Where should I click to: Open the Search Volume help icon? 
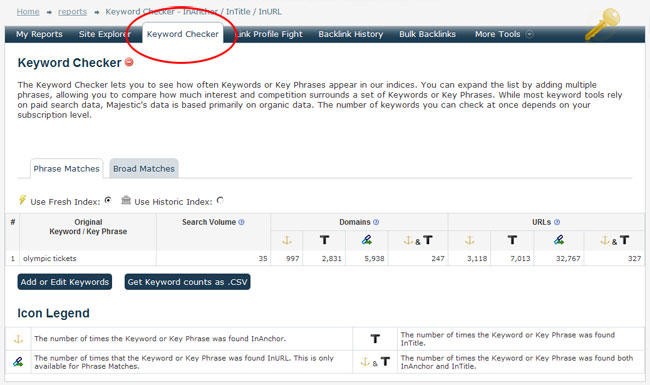[241, 222]
